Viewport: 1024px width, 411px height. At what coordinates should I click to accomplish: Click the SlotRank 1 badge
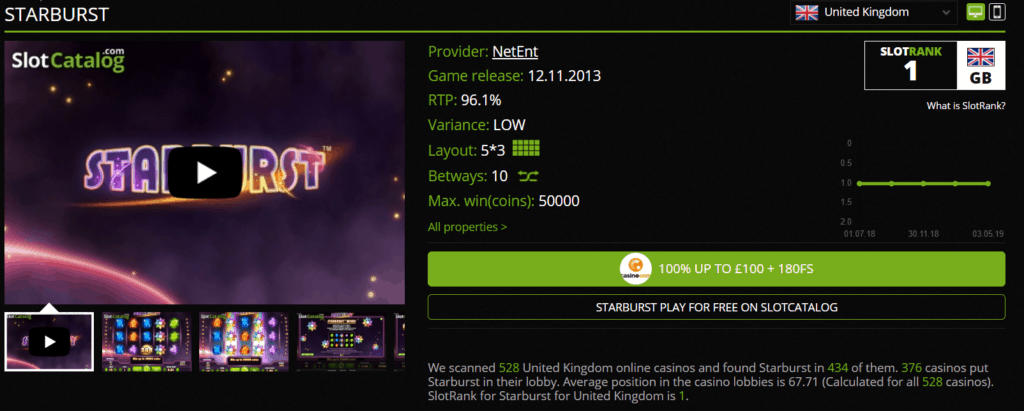click(910, 65)
